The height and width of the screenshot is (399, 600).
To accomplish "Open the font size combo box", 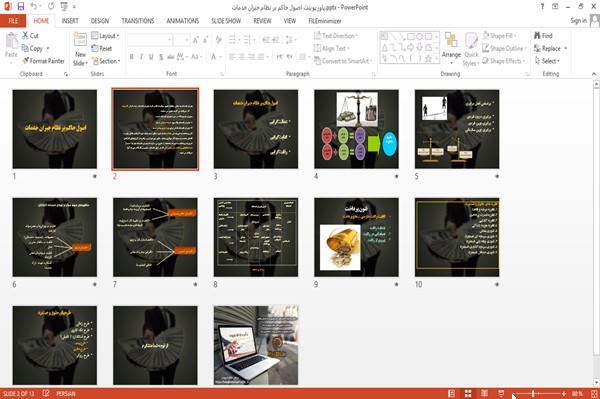I will (181, 40).
